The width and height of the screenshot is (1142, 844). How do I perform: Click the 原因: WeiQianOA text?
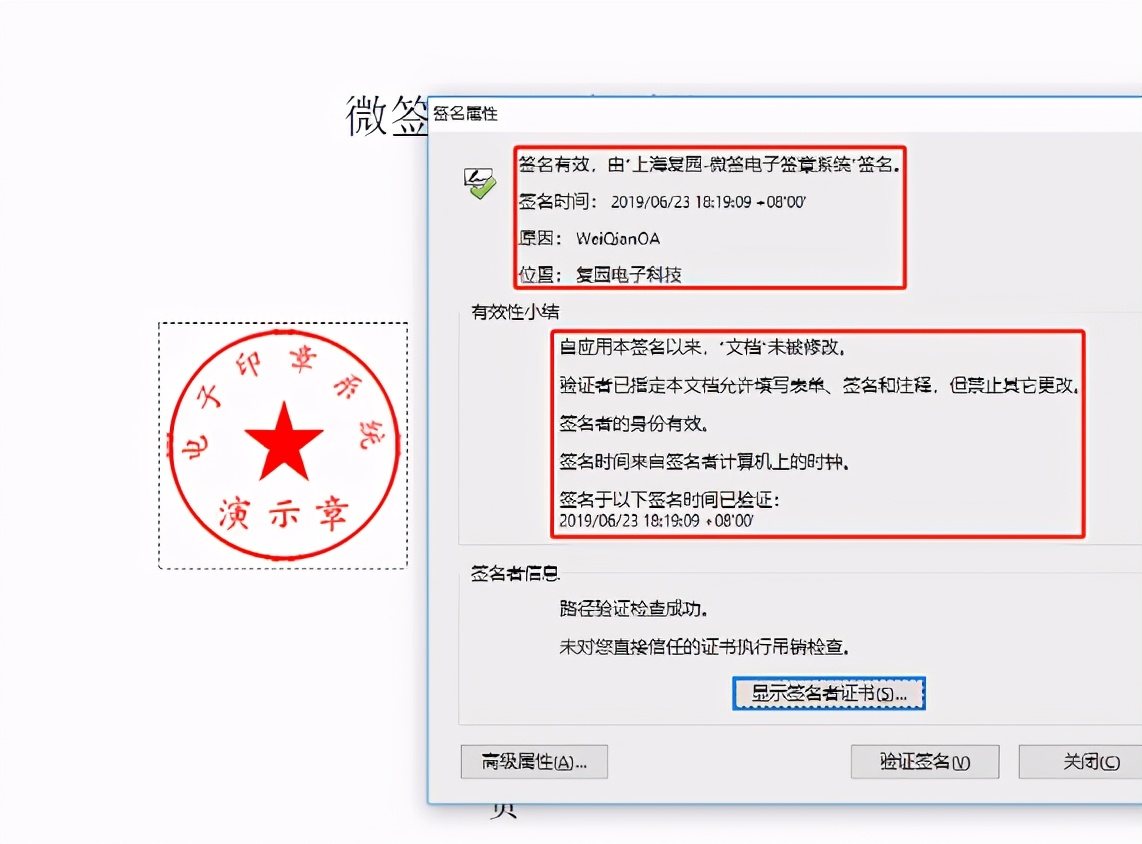pyautogui.click(x=589, y=238)
